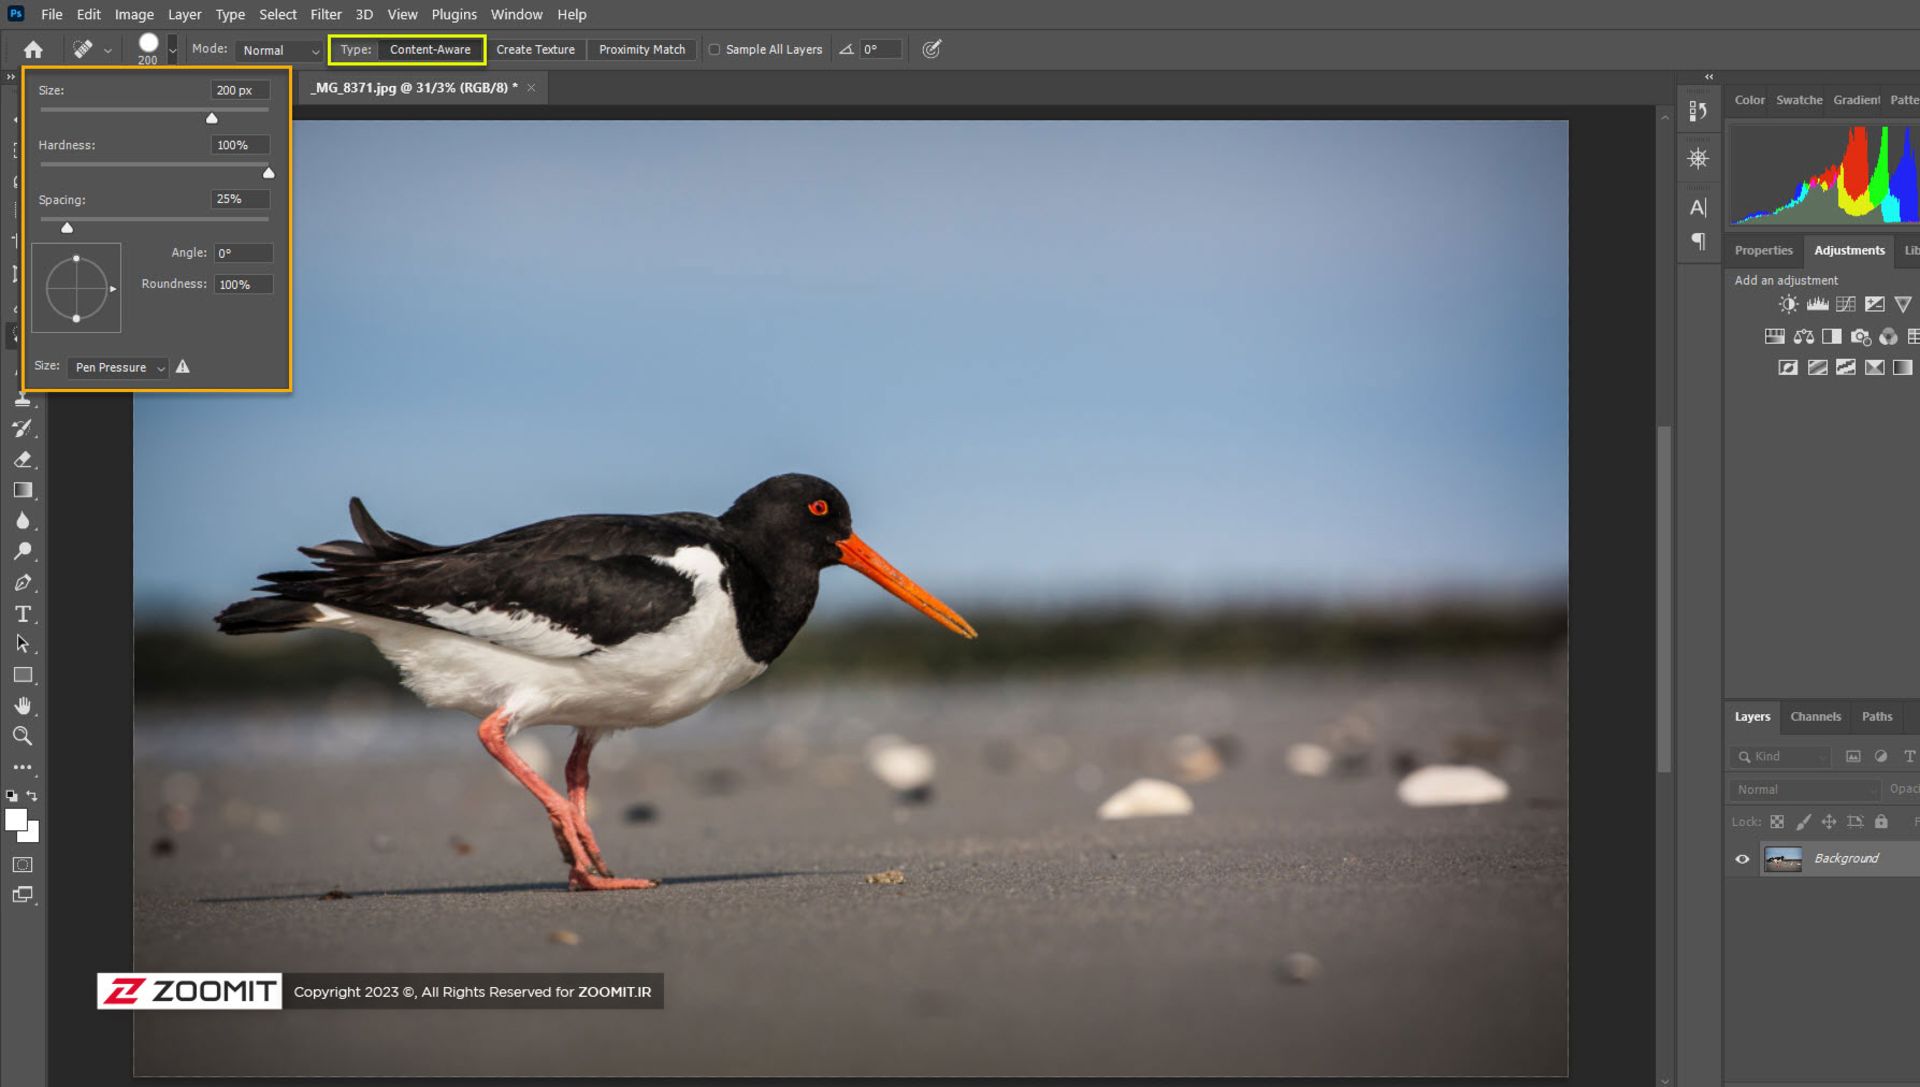
Task: Select the Pen tool
Action: point(22,583)
